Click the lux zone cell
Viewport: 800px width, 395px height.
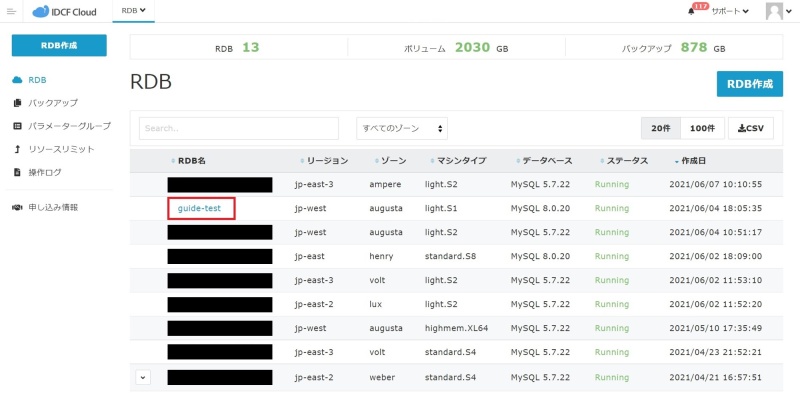(376, 304)
